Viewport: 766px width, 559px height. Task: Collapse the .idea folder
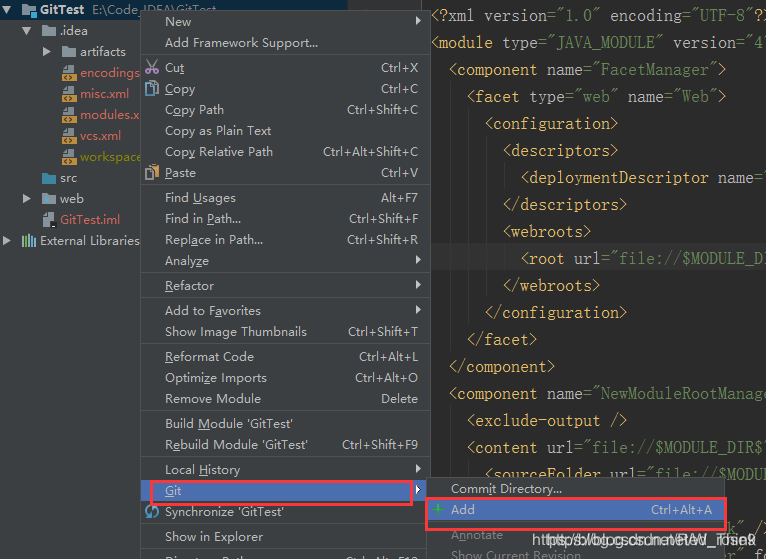coord(27,31)
